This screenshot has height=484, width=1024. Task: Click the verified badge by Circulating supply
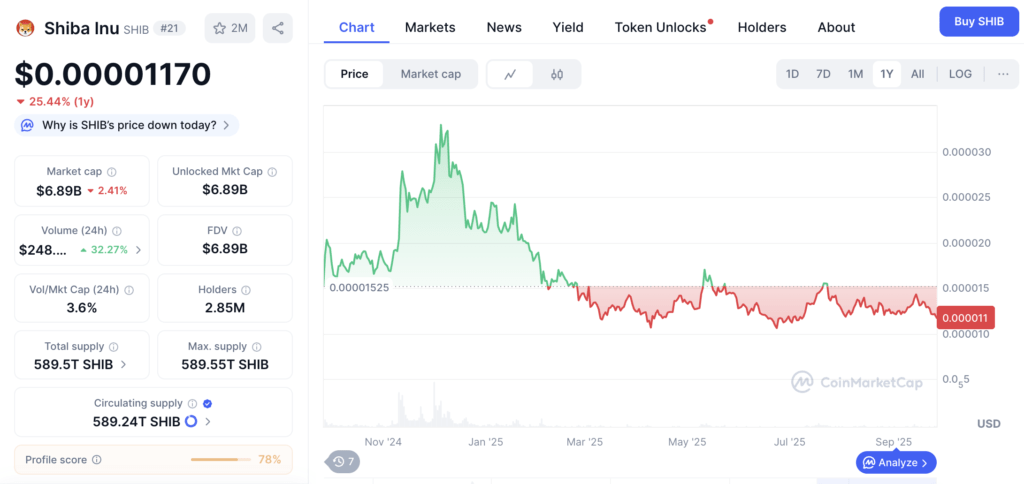tap(207, 404)
